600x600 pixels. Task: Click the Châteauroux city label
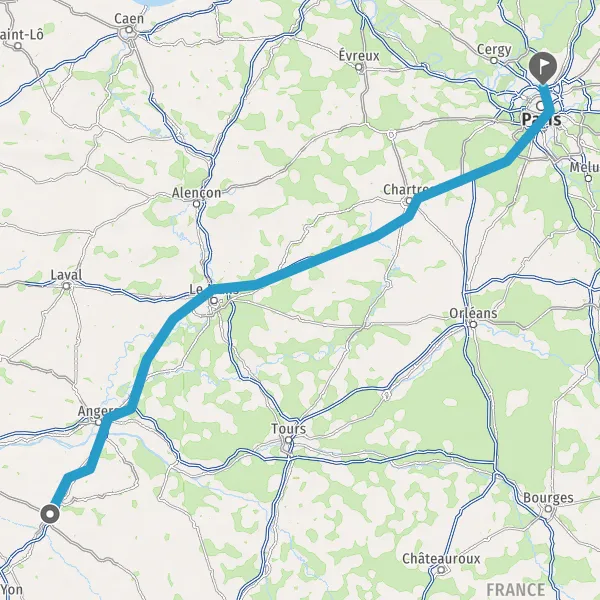point(441,559)
